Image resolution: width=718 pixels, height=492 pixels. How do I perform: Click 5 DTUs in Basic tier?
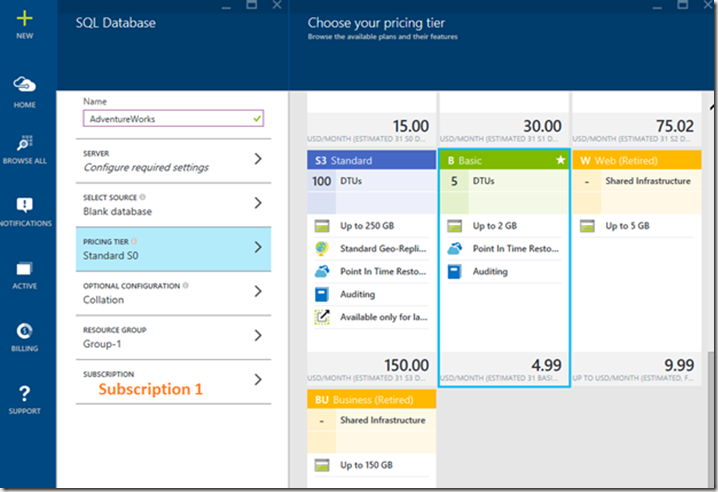504,181
